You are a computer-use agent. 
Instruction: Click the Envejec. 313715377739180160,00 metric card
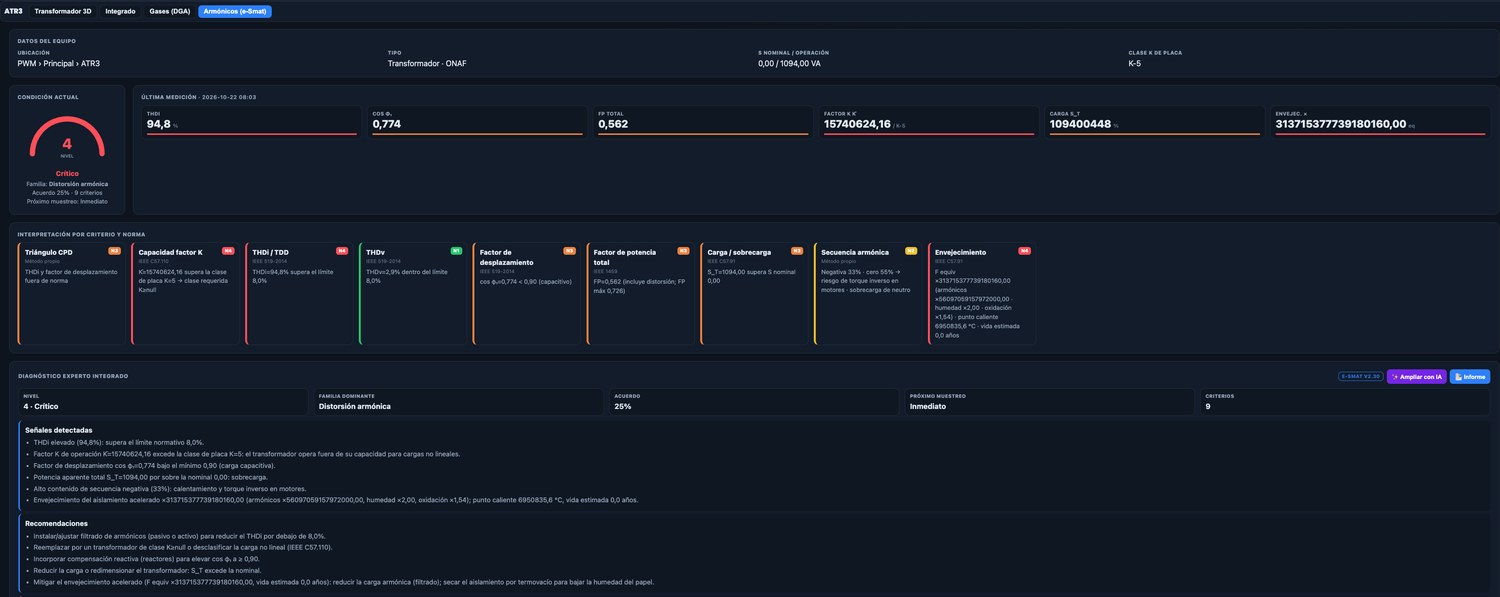pos(1380,121)
